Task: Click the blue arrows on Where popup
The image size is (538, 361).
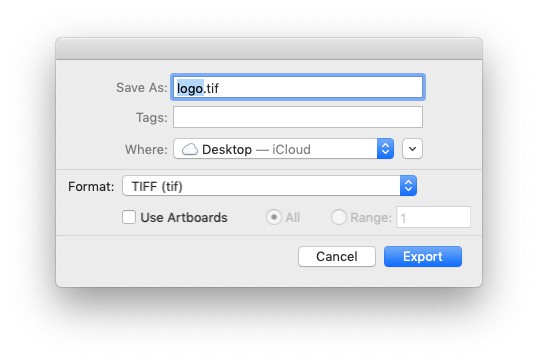Action: pyautogui.click(x=385, y=149)
